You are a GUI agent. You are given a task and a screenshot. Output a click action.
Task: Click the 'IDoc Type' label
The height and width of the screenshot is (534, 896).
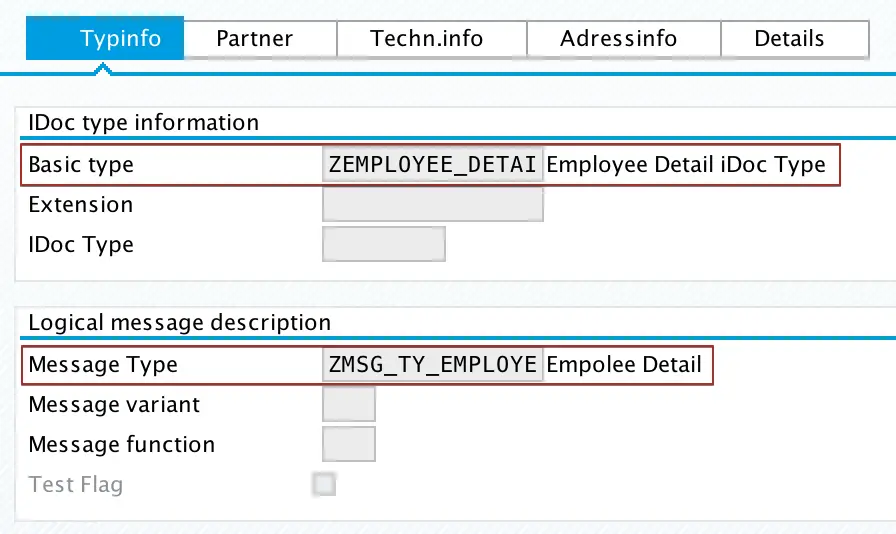[81, 245]
